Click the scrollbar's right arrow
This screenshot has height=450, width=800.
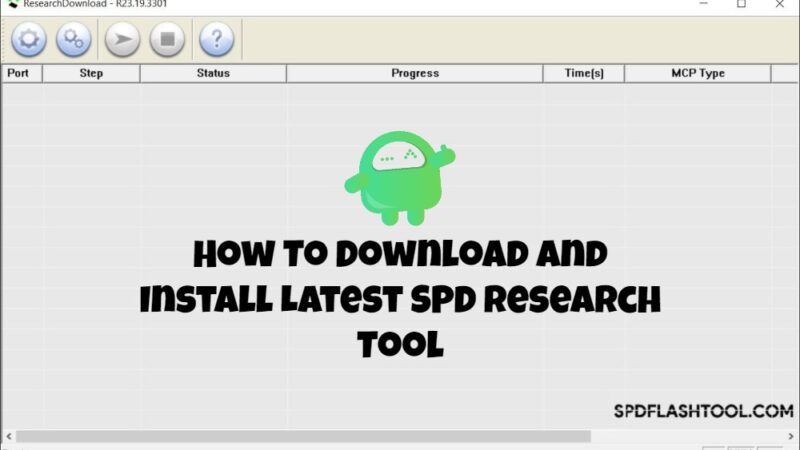[791, 436]
